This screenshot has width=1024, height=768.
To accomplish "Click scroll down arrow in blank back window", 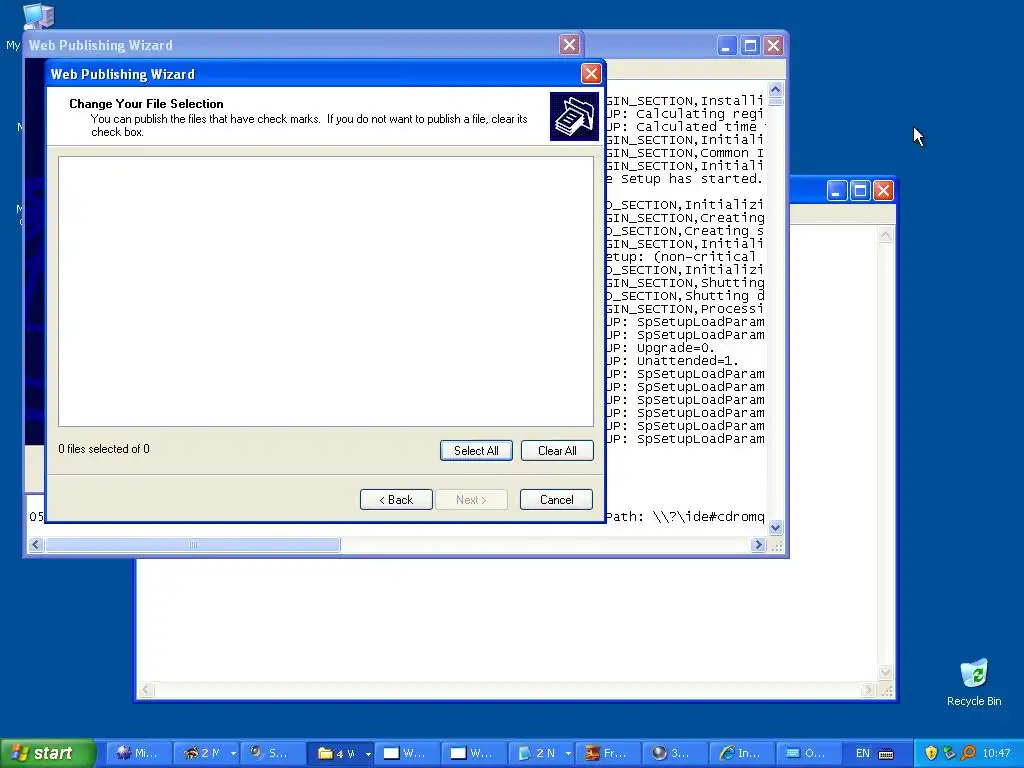I will tap(886, 672).
